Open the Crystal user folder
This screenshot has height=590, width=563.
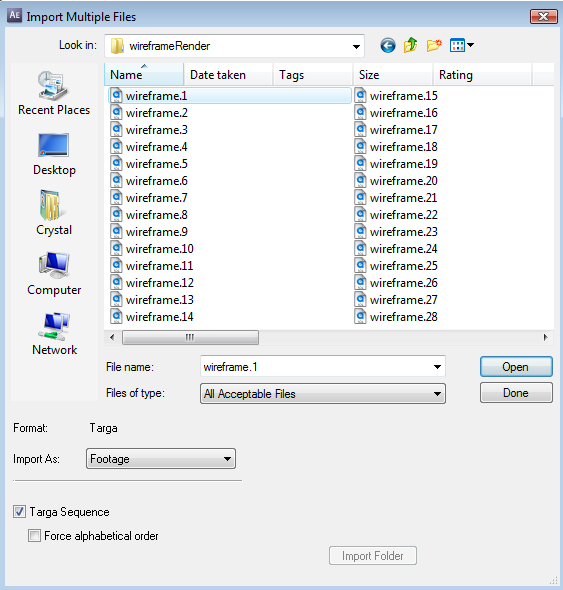tap(54, 213)
